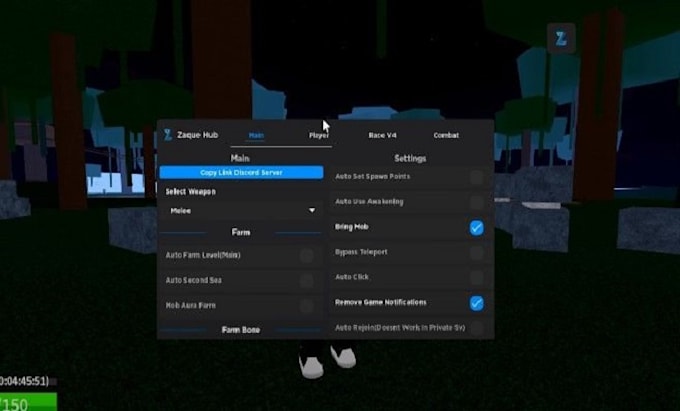Click the green health bar showing 150
The image size is (680, 411).
coord(28,402)
